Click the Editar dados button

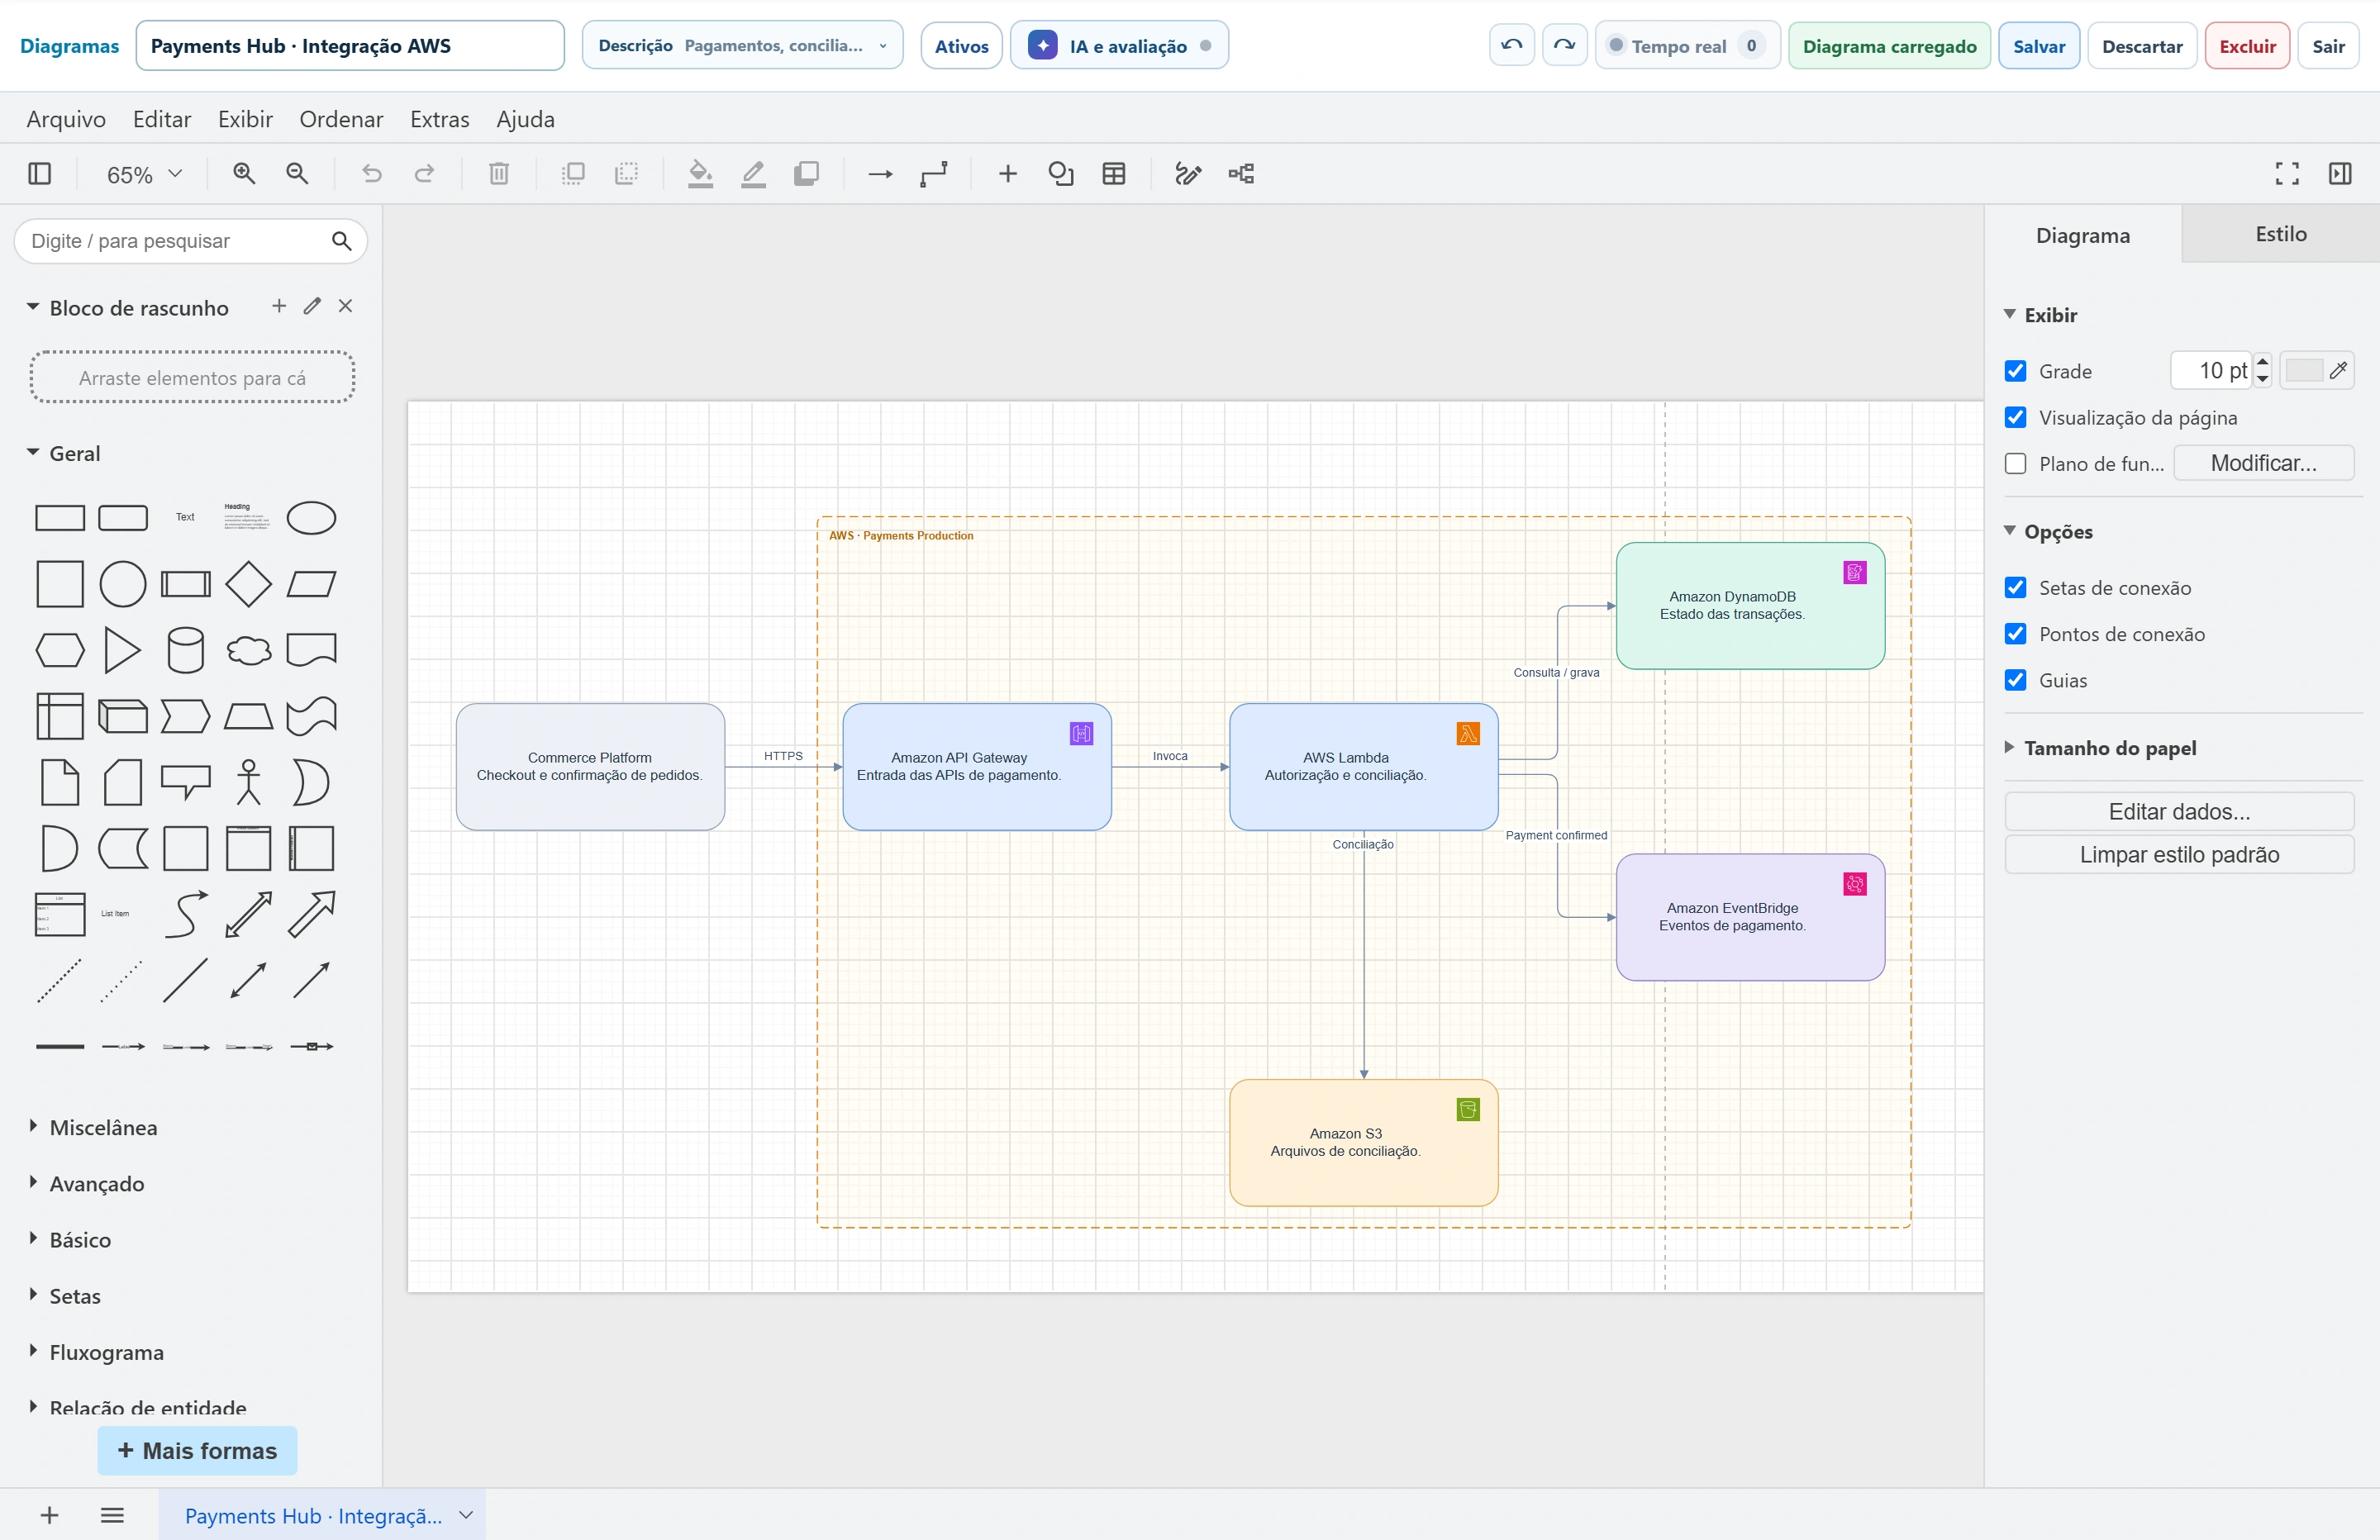tap(2179, 811)
